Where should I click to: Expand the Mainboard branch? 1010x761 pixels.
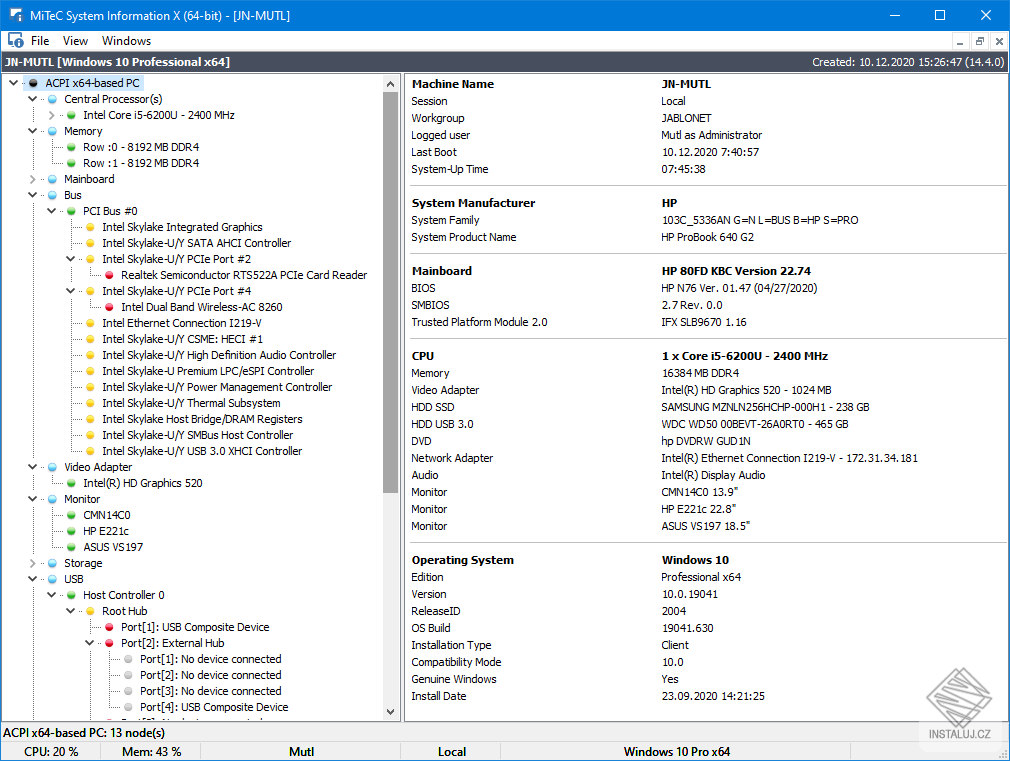click(x=33, y=179)
